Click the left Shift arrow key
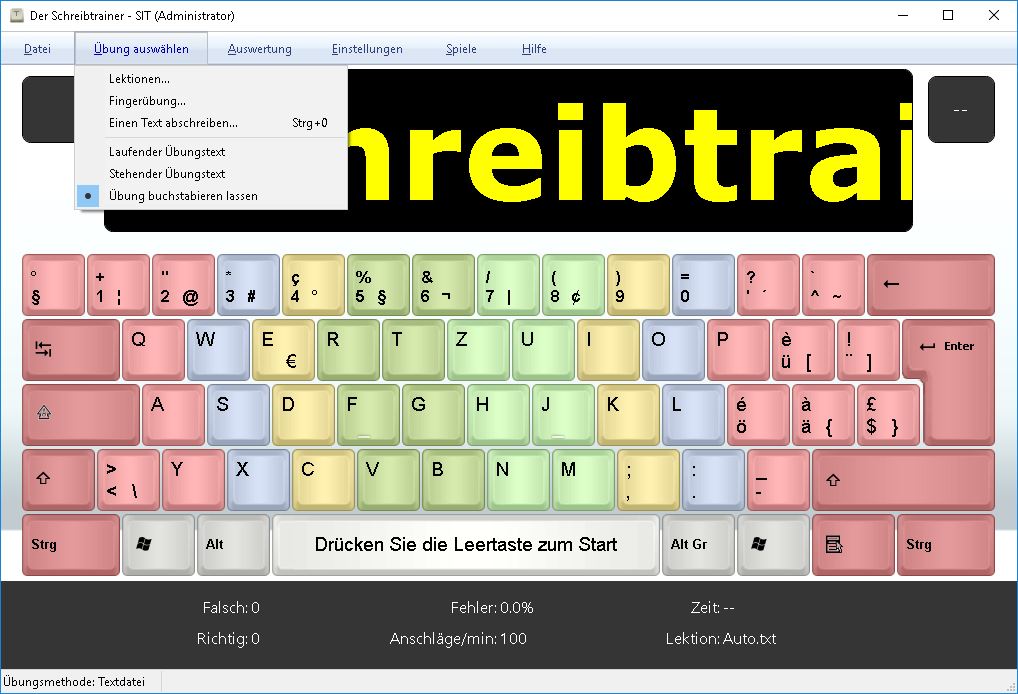 click(x=58, y=479)
